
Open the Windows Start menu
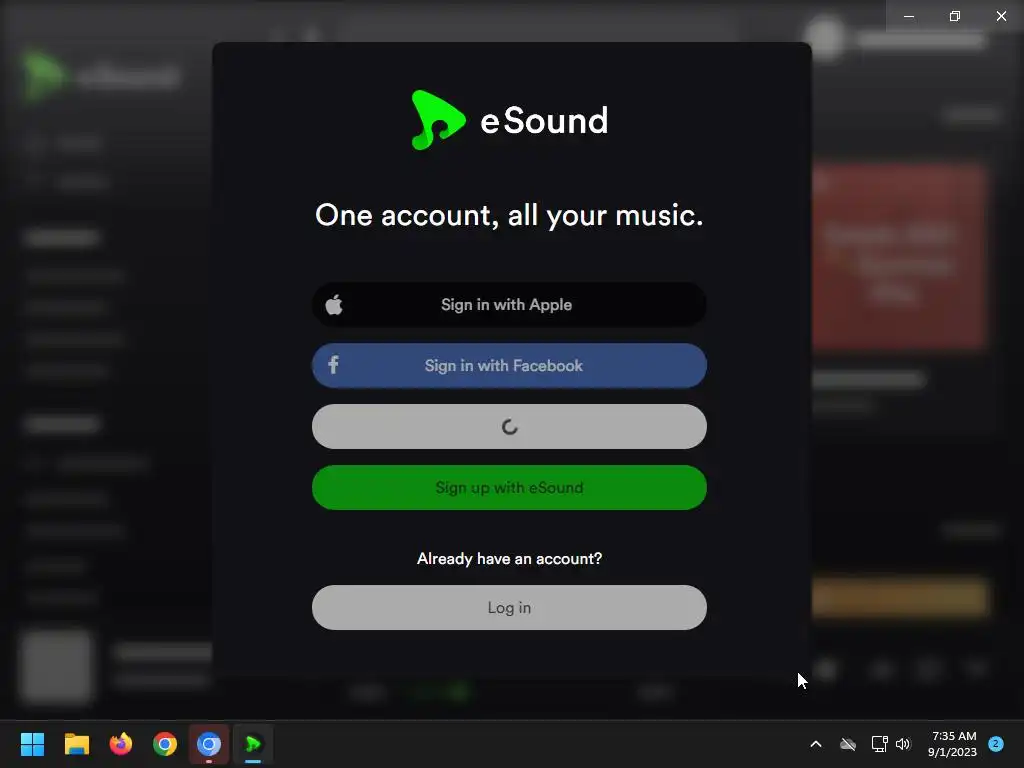(x=32, y=744)
